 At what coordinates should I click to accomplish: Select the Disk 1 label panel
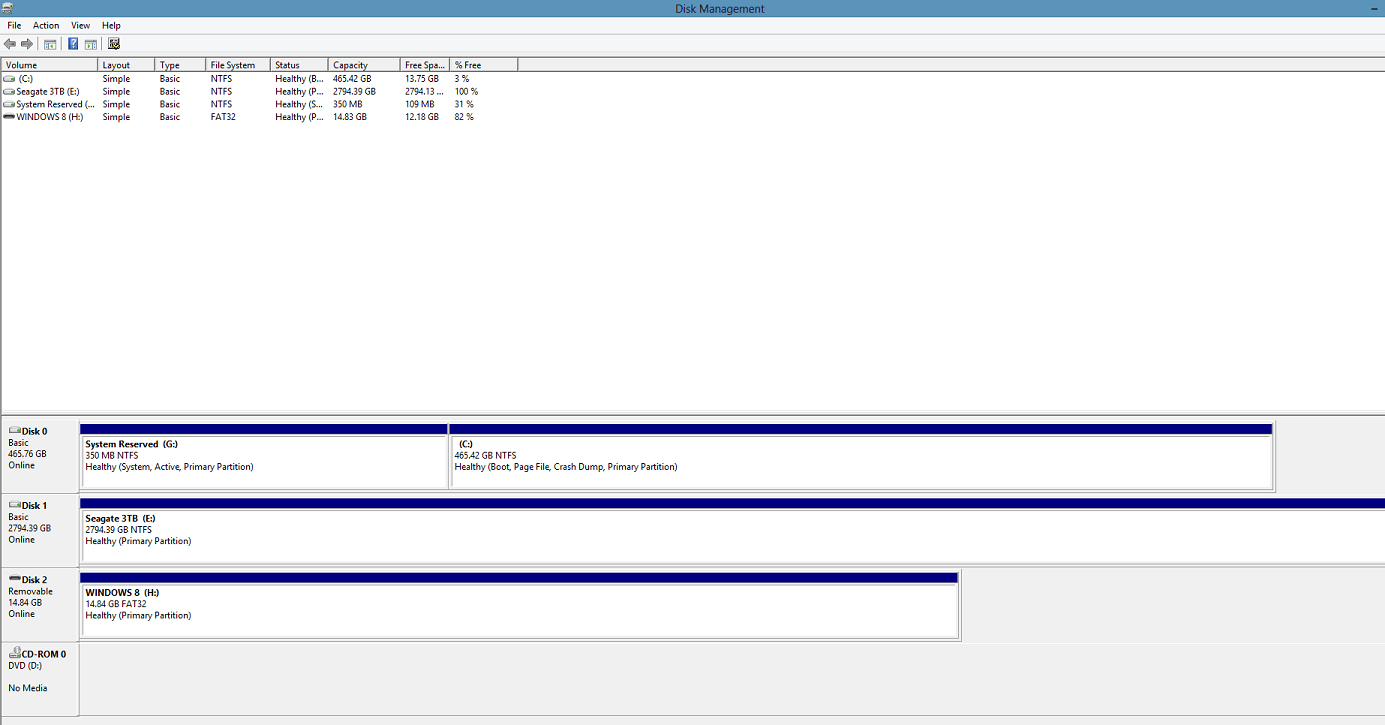click(40, 530)
